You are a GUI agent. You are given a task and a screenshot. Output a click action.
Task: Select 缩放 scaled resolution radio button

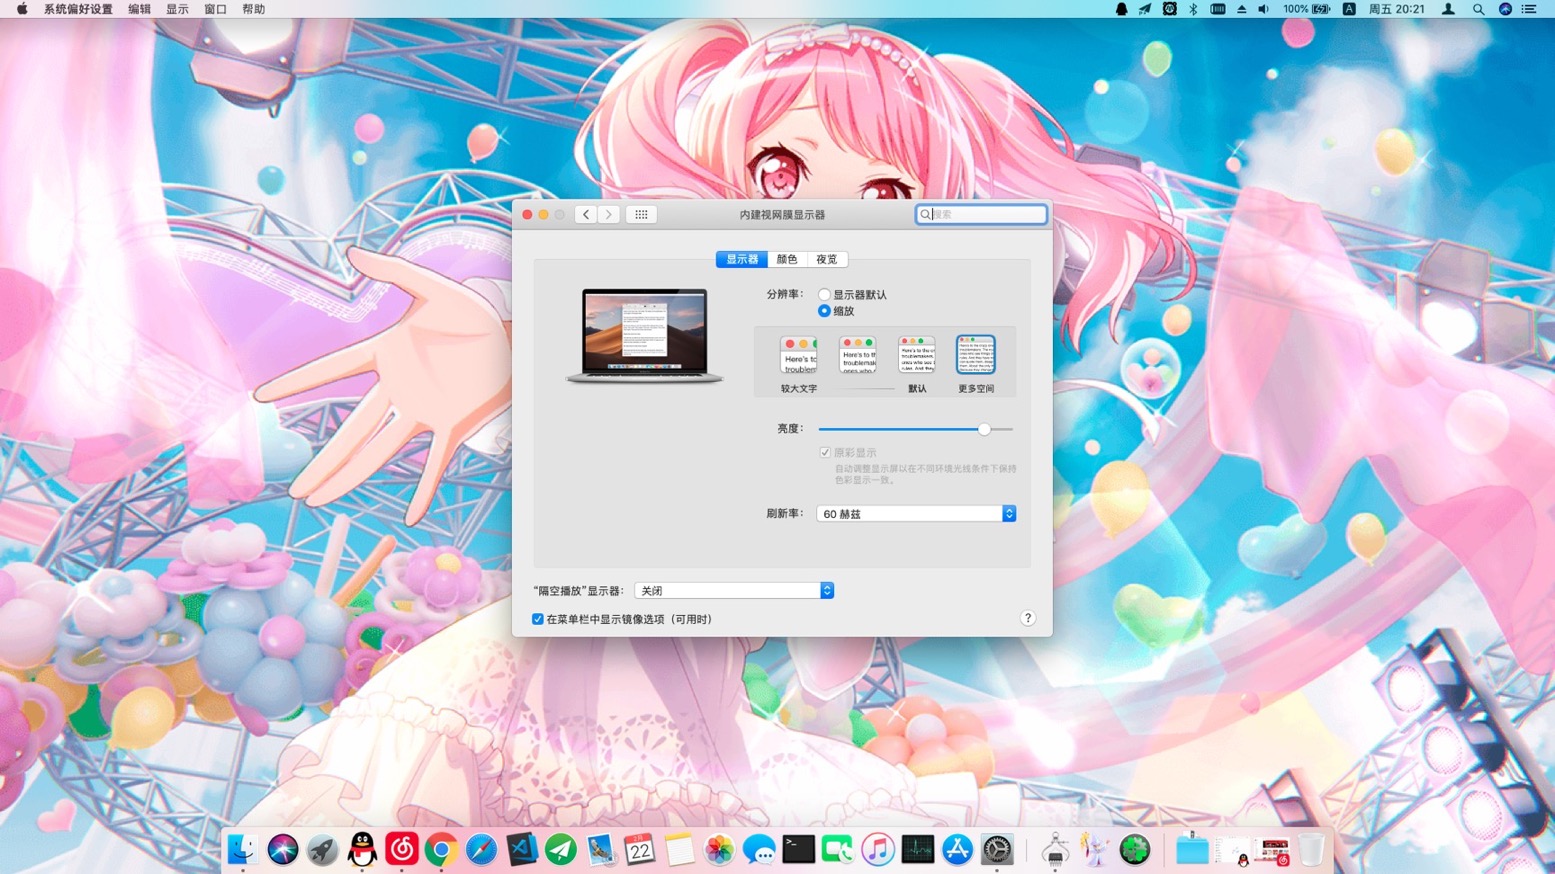click(x=824, y=311)
